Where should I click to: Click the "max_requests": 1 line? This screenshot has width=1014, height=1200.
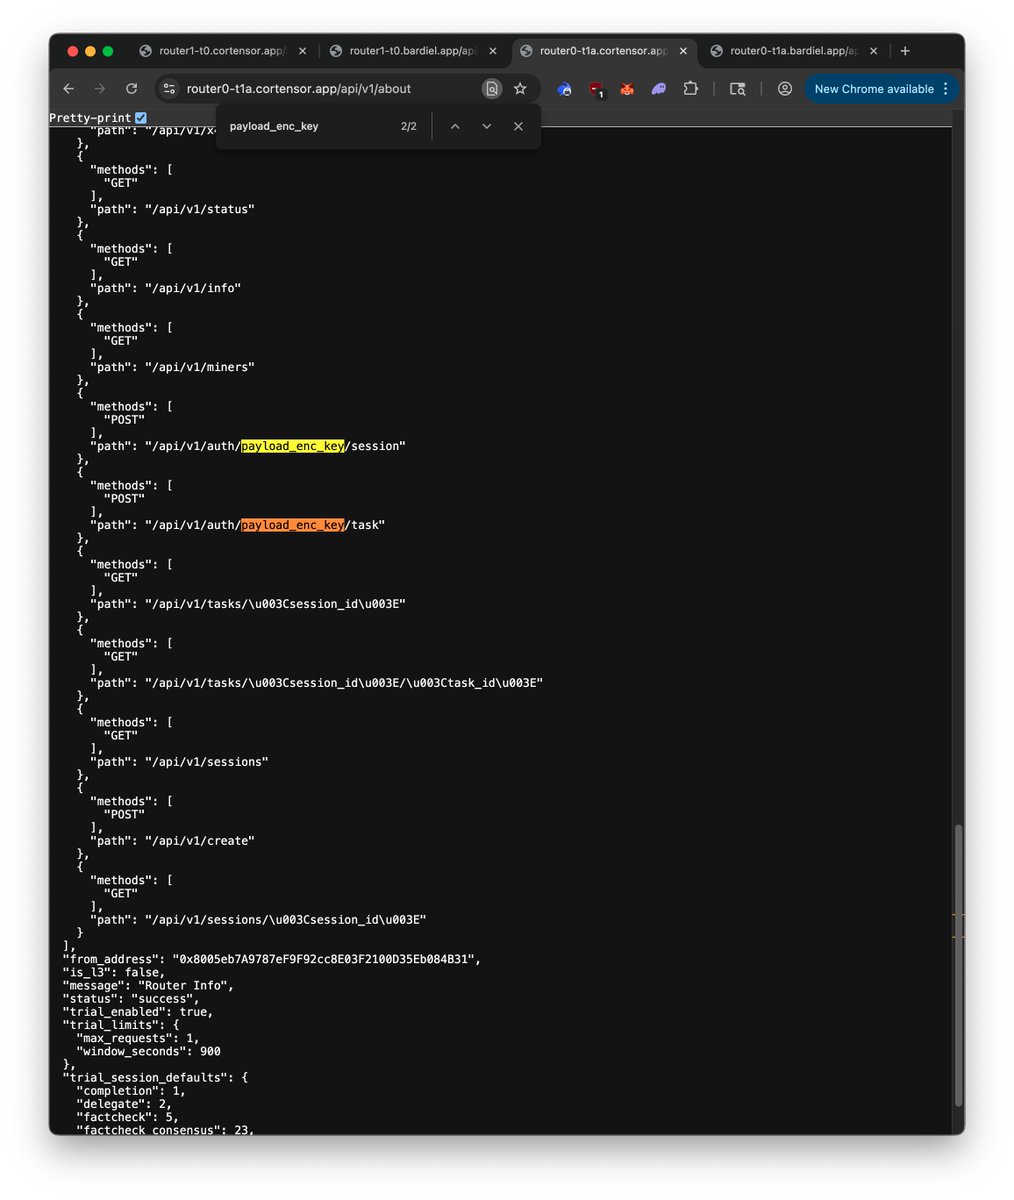pyautogui.click(x=138, y=1038)
